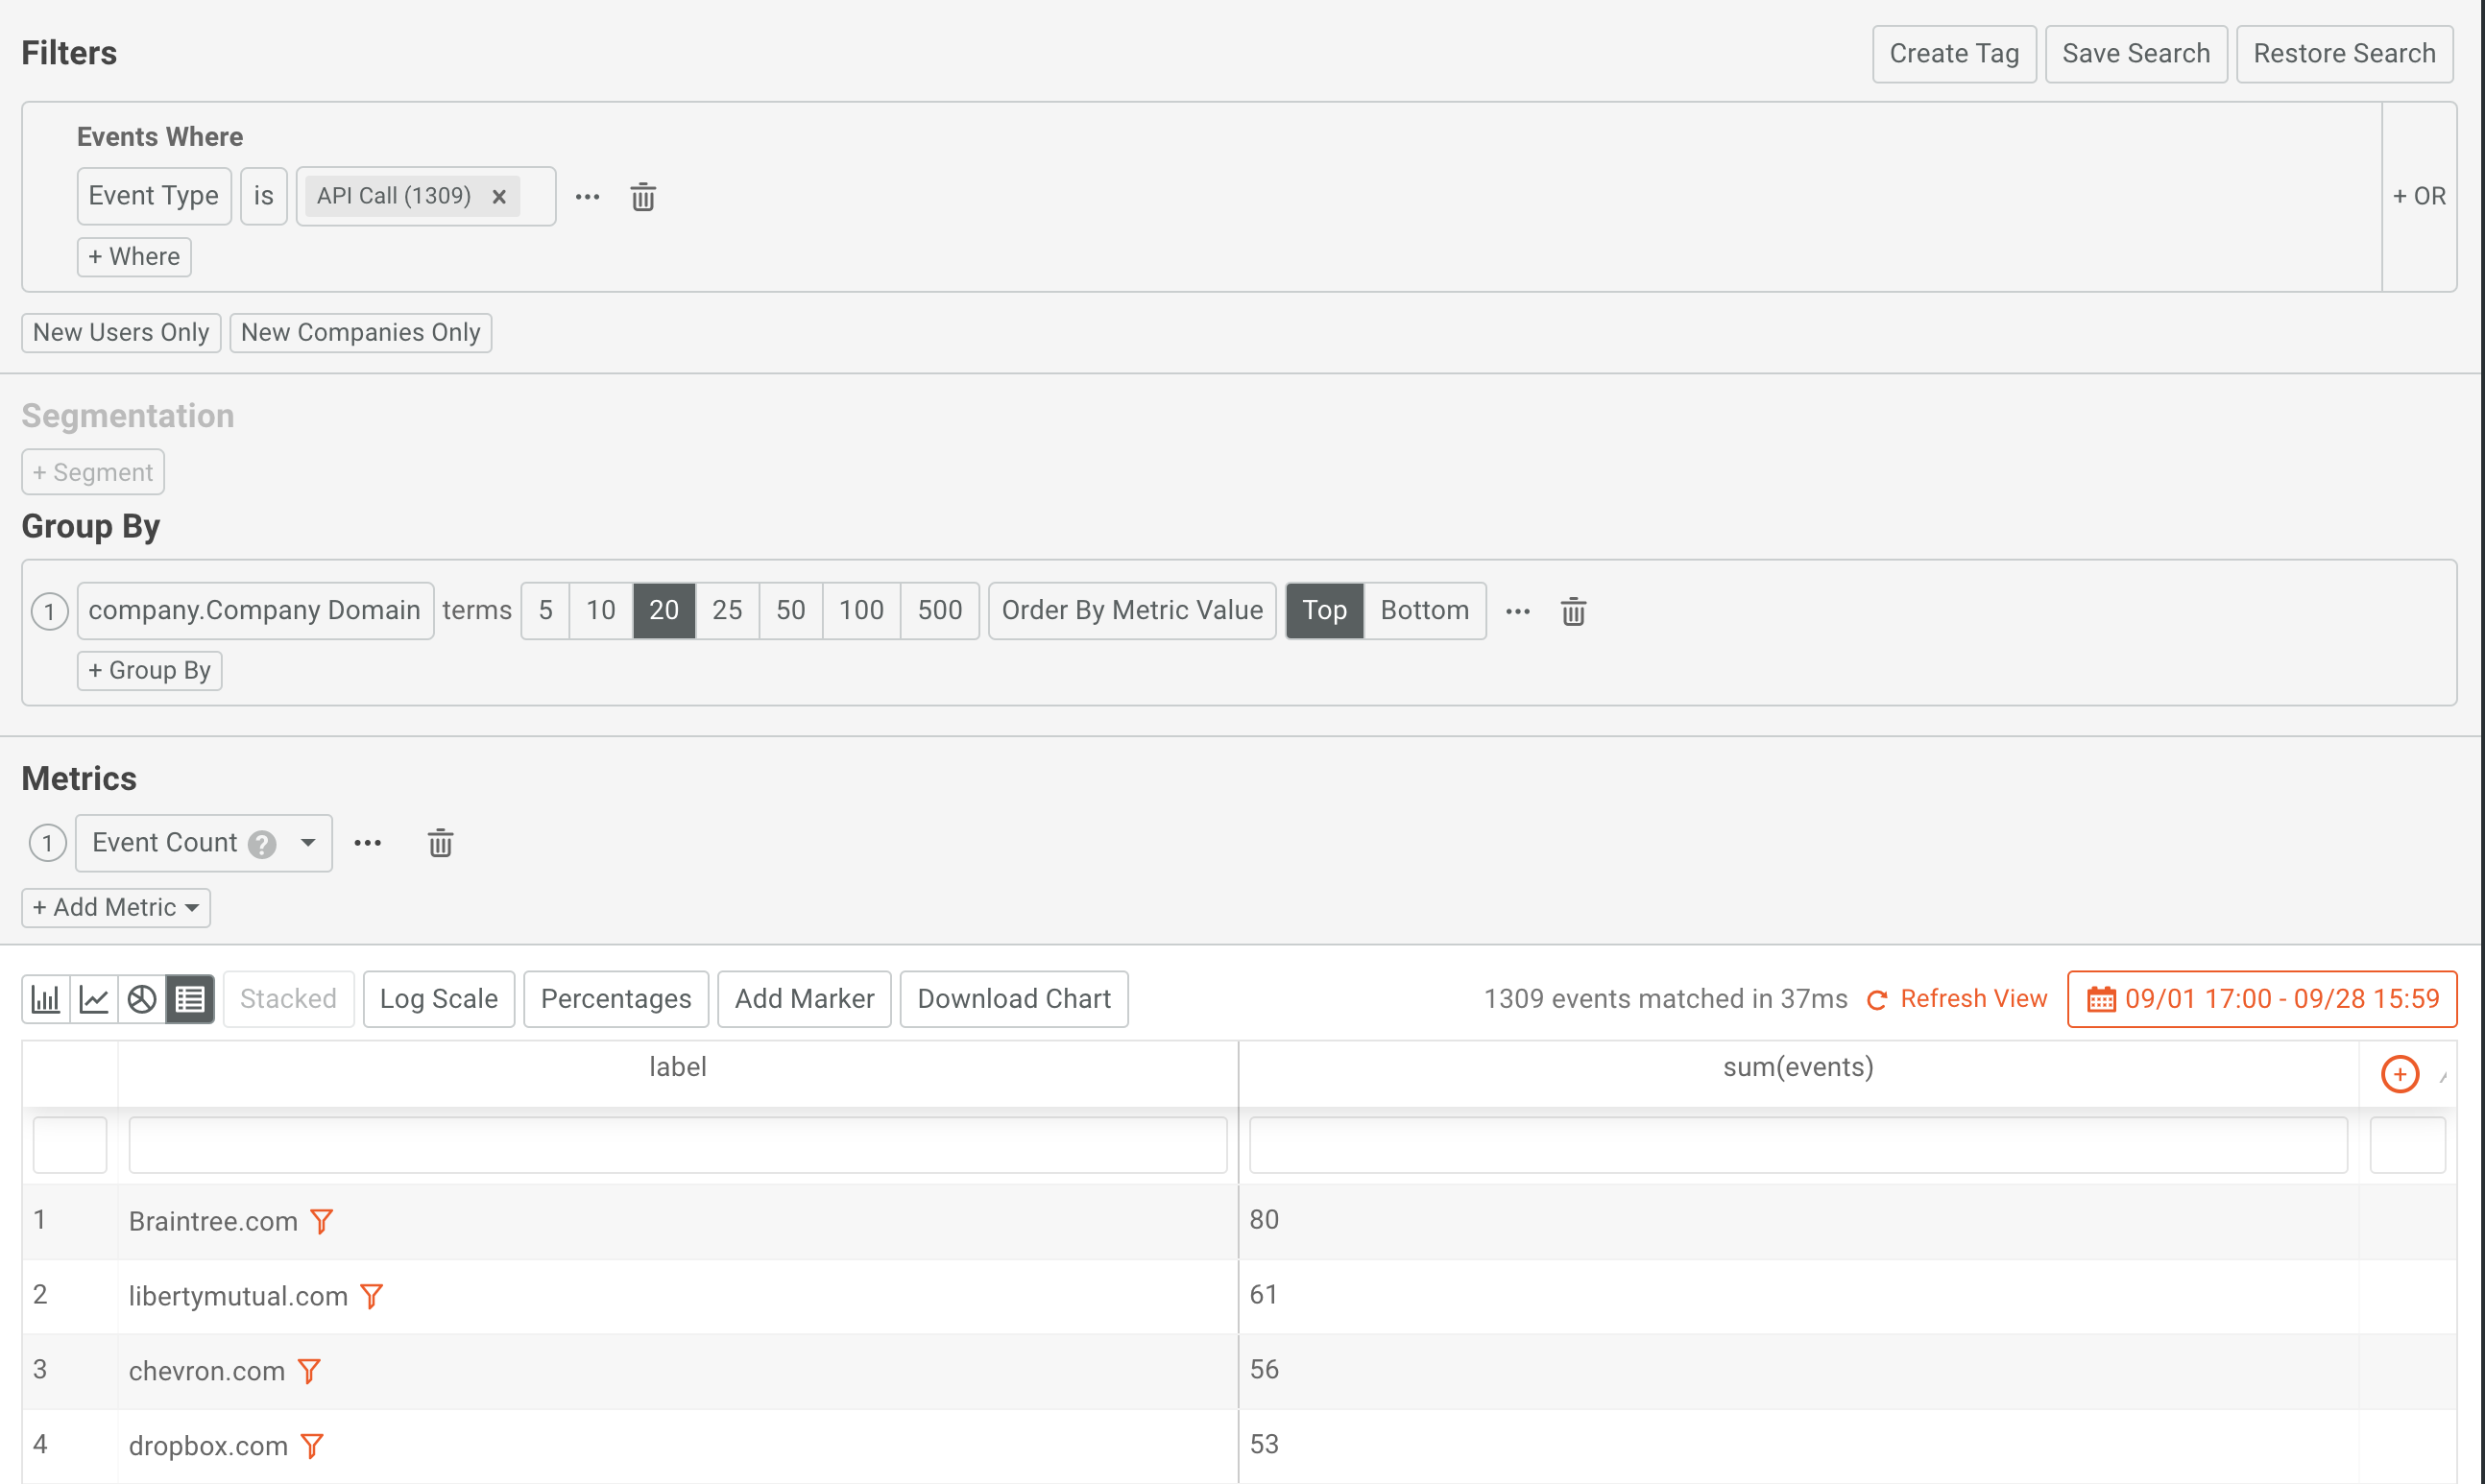Enable the New Users Only filter
Viewport: 2485px width, 1484px height.
click(120, 332)
